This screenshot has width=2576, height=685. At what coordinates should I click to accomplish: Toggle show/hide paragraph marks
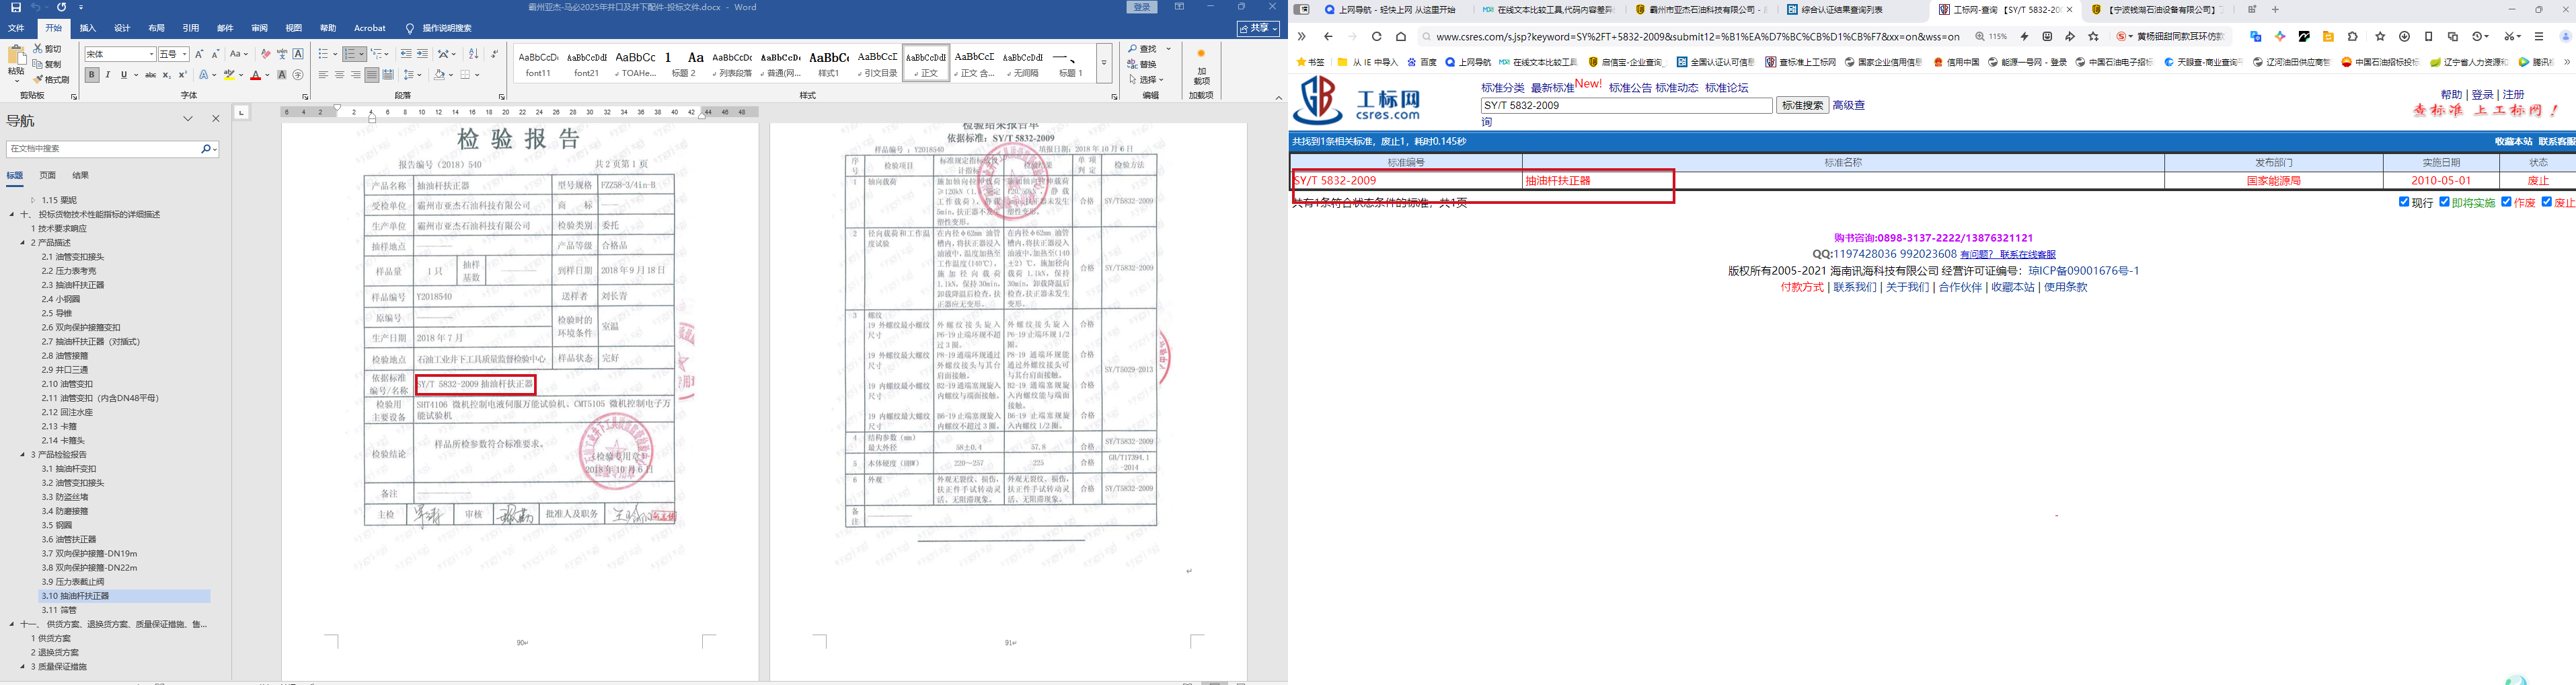(x=495, y=54)
